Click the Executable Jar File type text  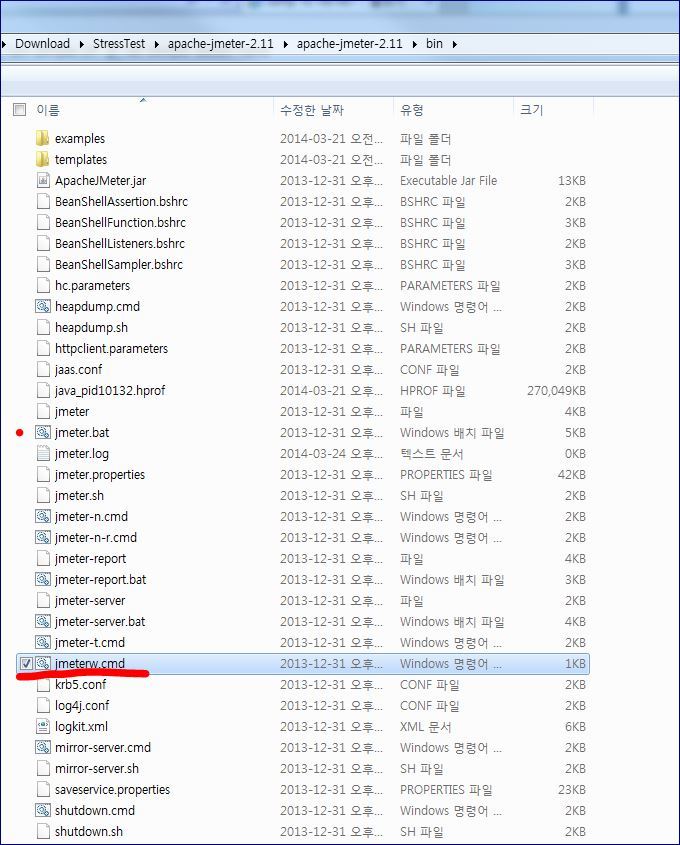point(448,181)
